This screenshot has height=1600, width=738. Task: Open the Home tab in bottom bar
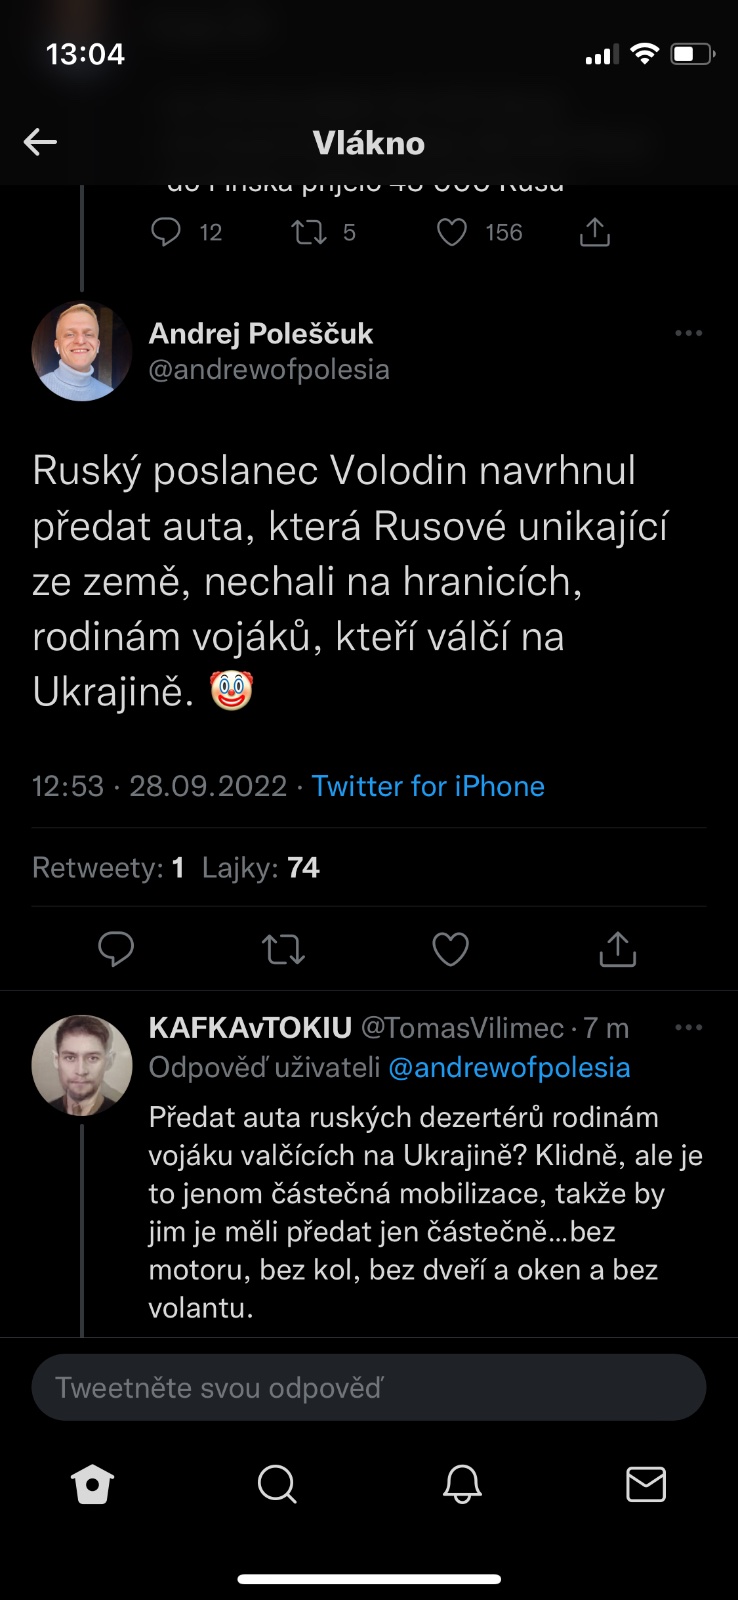pyautogui.click(x=93, y=1484)
